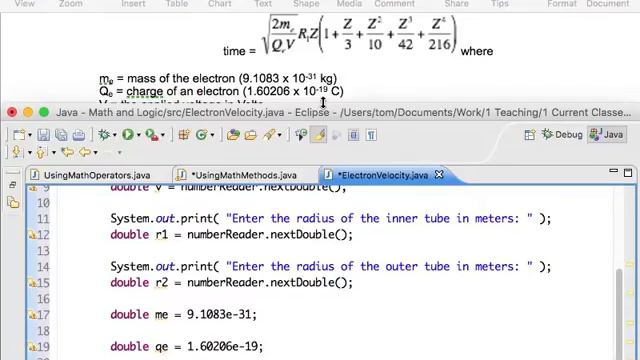
Task: Click the Search flashlight icon
Action: (x=269, y=135)
